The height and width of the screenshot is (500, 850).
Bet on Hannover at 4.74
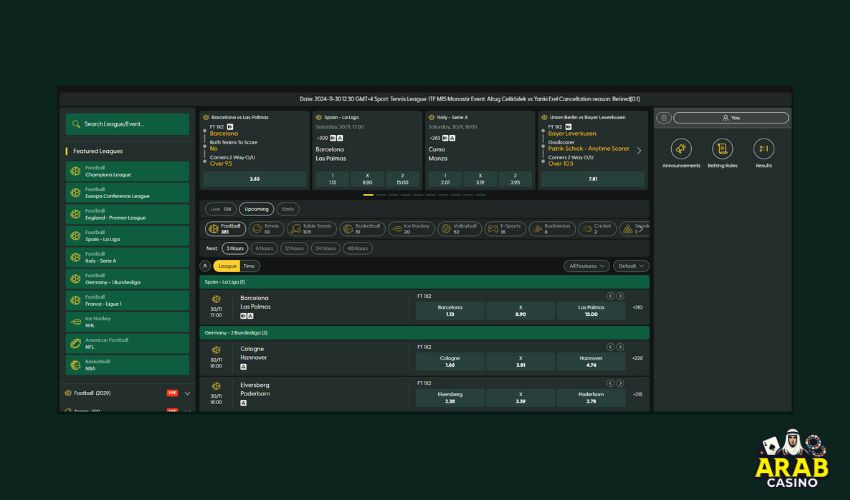coord(591,362)
